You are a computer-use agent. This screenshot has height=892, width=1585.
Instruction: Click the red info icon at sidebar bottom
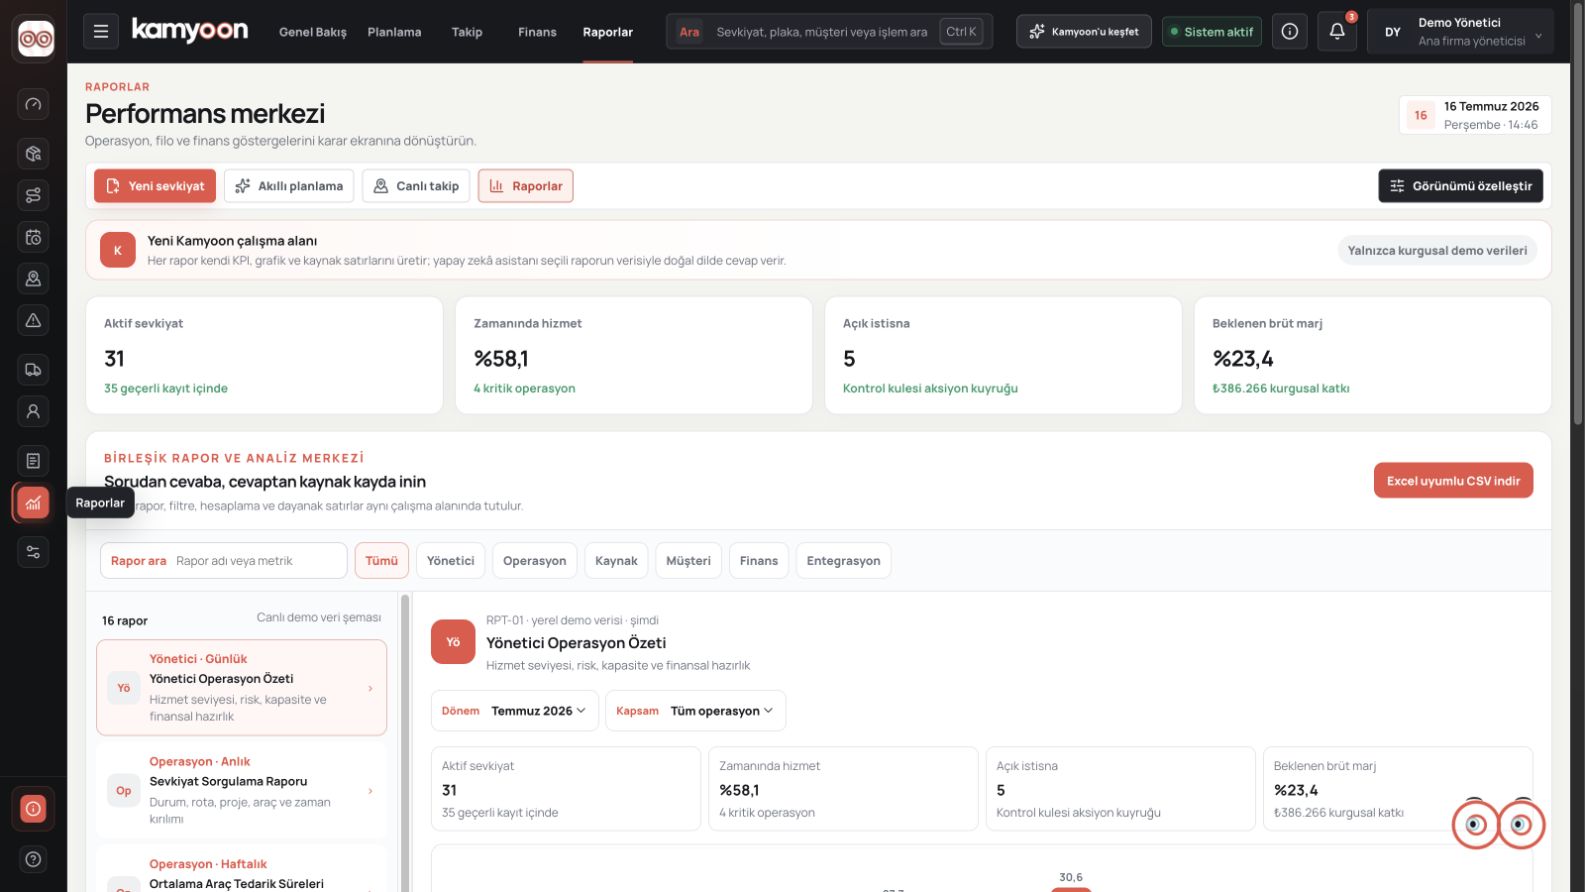(x=33, y=809)
